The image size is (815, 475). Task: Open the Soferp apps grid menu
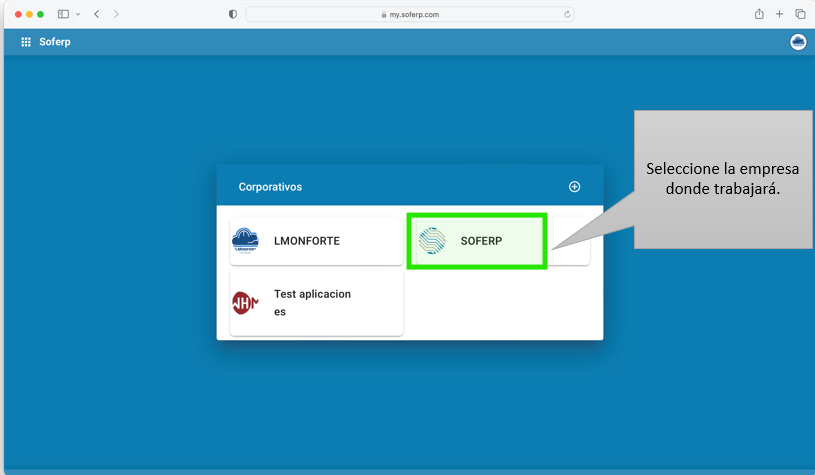click(x=25, y=42)
